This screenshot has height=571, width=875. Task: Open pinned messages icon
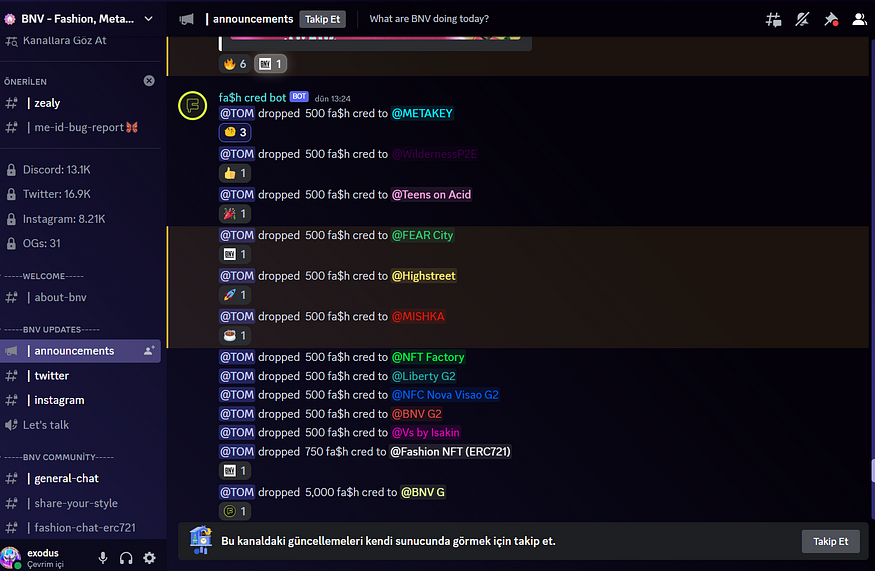[831, 20]
